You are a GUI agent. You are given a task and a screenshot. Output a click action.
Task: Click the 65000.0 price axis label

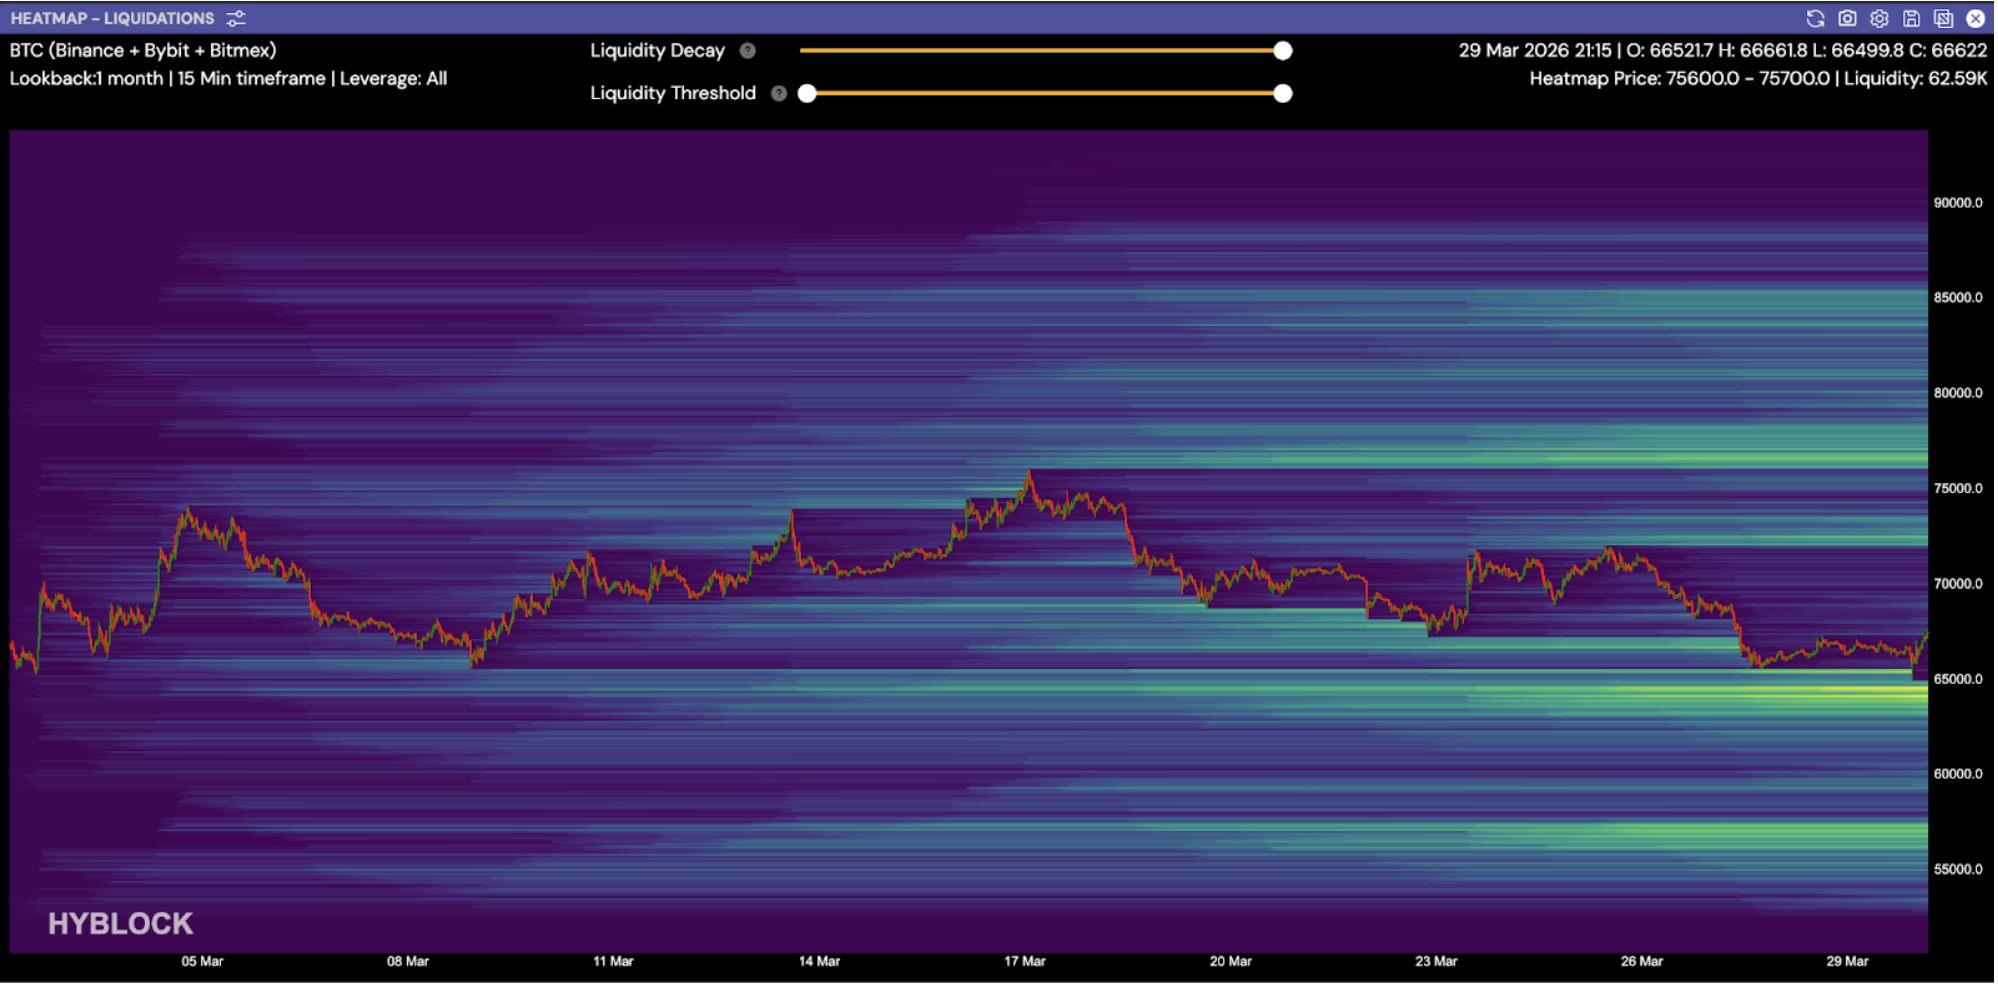1958,679
